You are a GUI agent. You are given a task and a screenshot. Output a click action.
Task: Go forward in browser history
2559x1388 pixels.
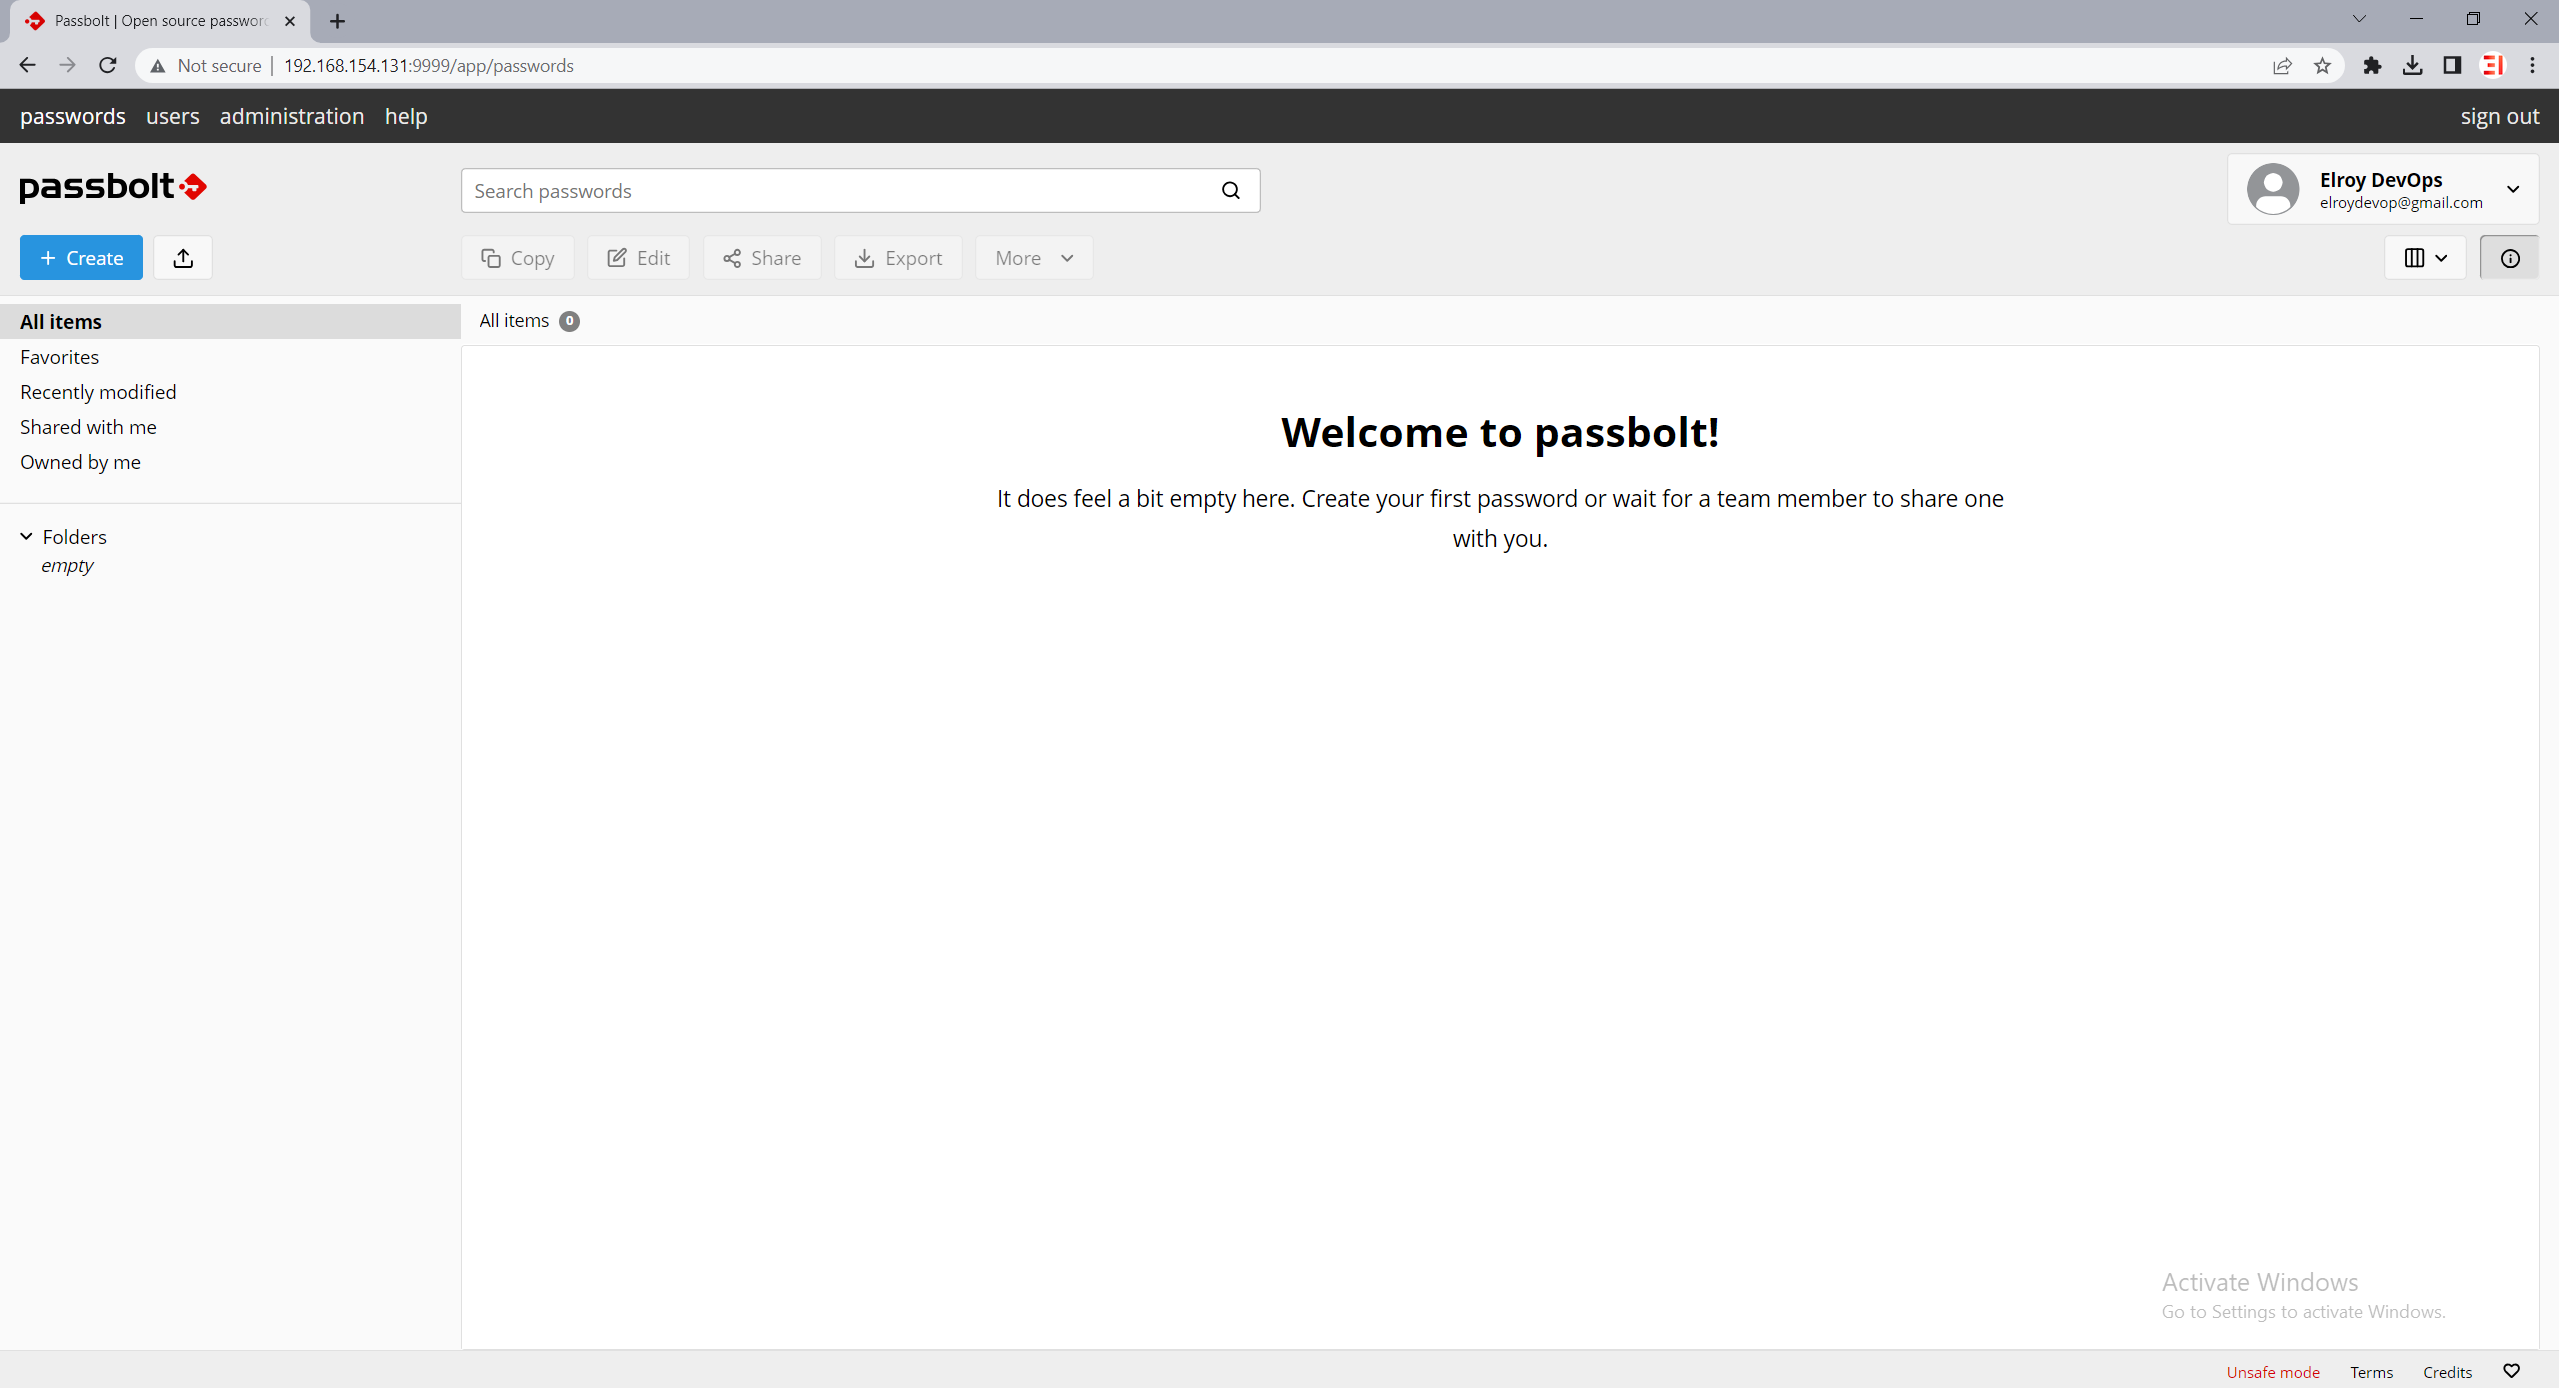point(68,66)
